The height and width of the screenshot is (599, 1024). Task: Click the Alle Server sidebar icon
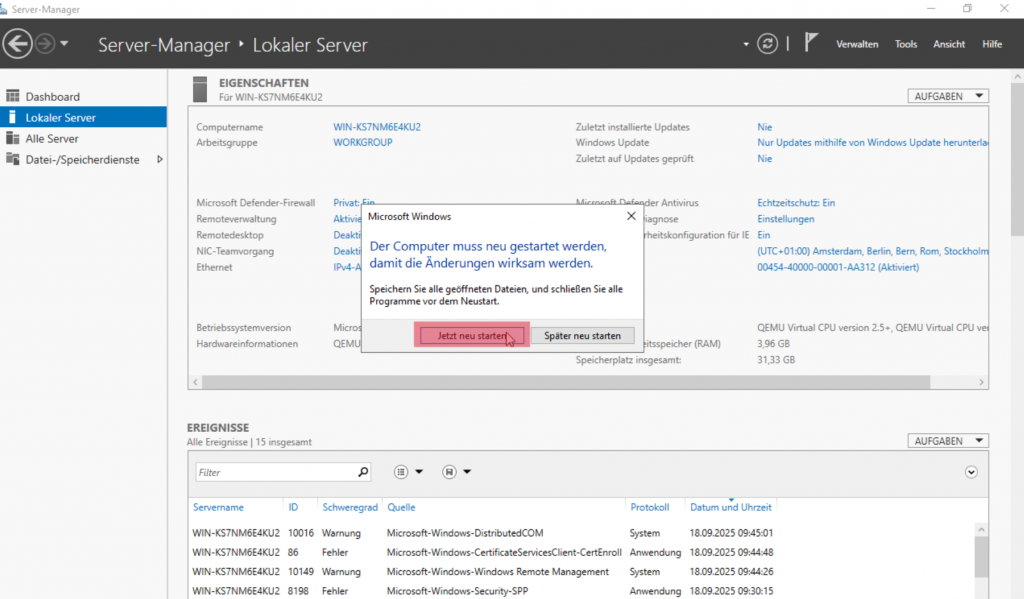[x=13, y=139]
